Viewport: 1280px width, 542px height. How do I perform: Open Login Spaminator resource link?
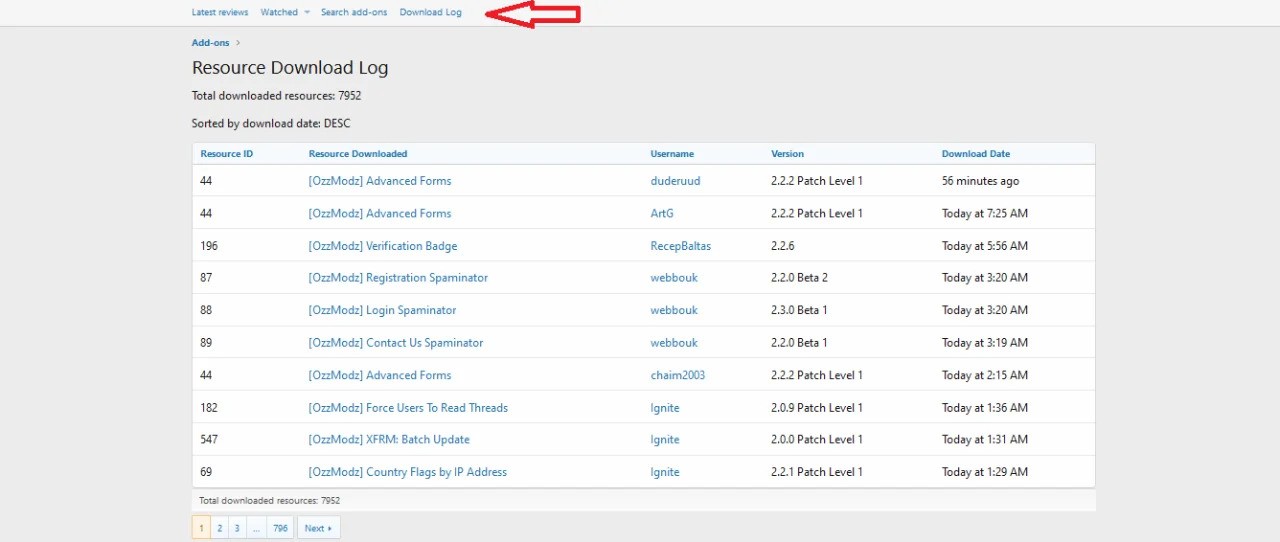pos(382,310)
